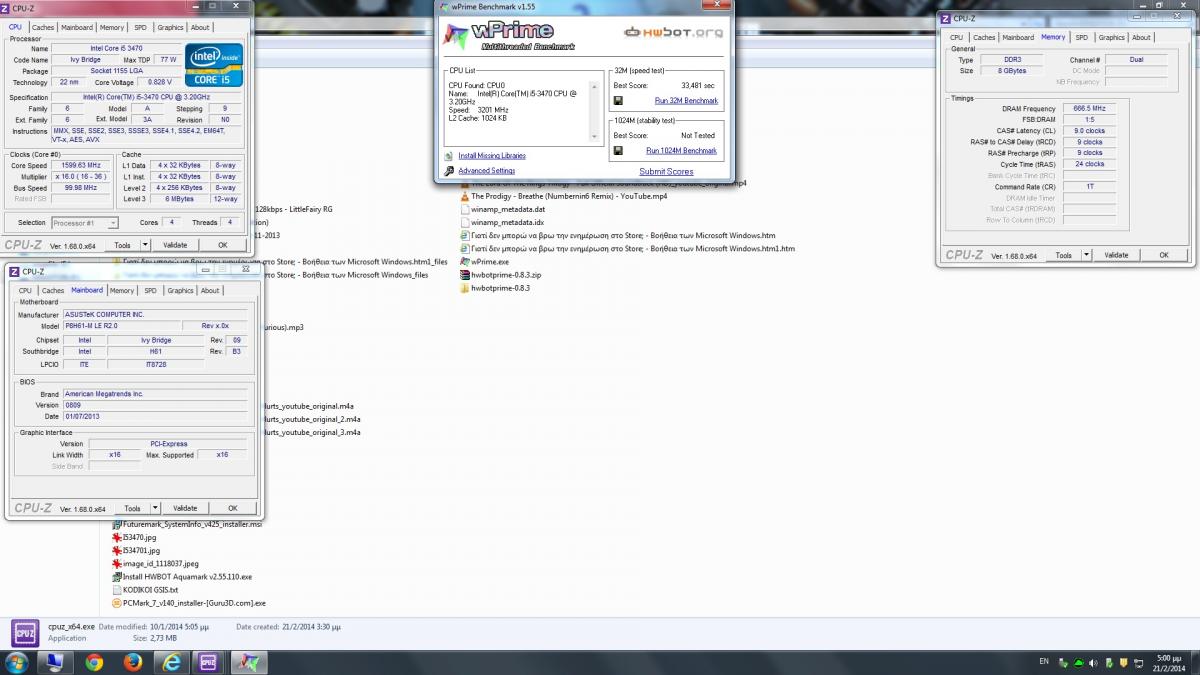Screen dimensions: 1200x675
Task: Click OK in the Memory CPU-Z window
Action: 1164,255
